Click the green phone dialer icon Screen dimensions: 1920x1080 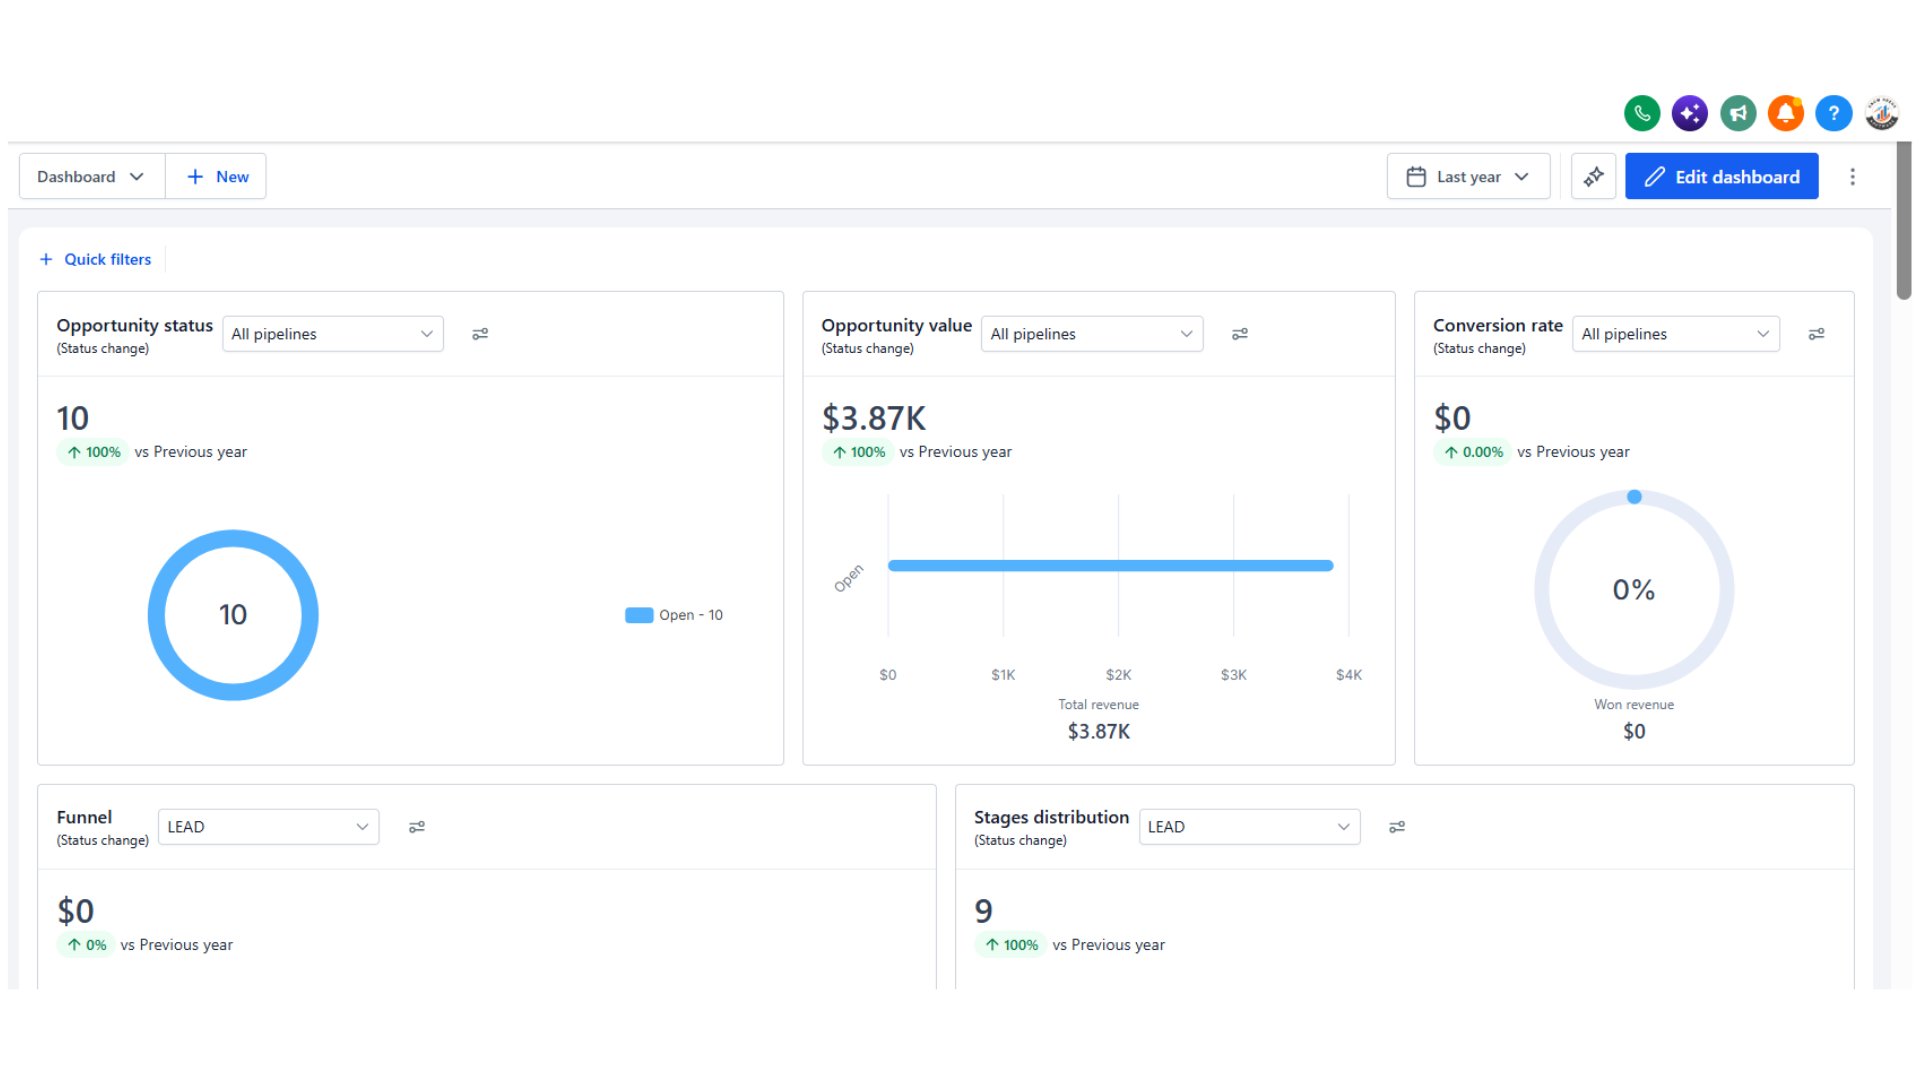click(x=1642, y=114)
